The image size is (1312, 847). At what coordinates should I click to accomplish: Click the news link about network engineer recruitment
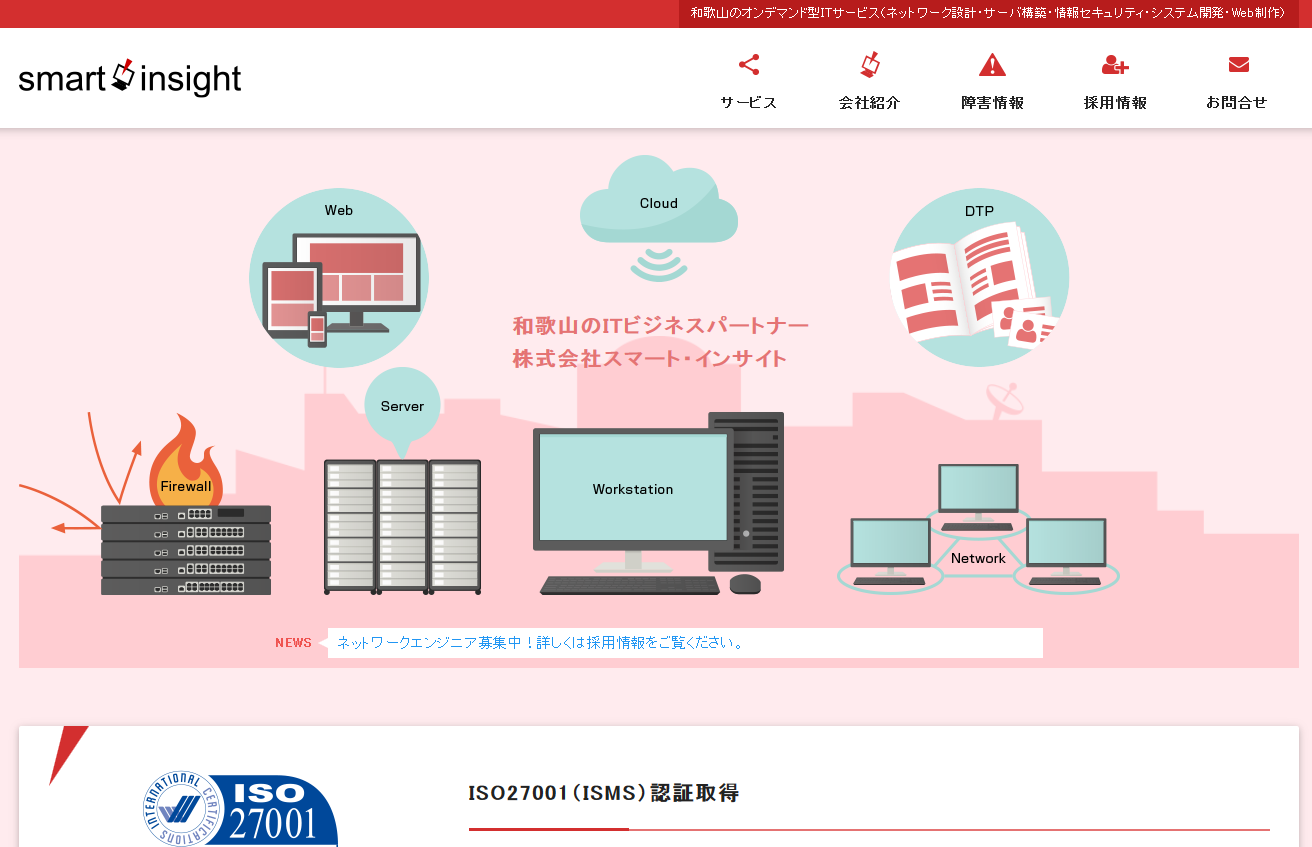pos(541,643)
